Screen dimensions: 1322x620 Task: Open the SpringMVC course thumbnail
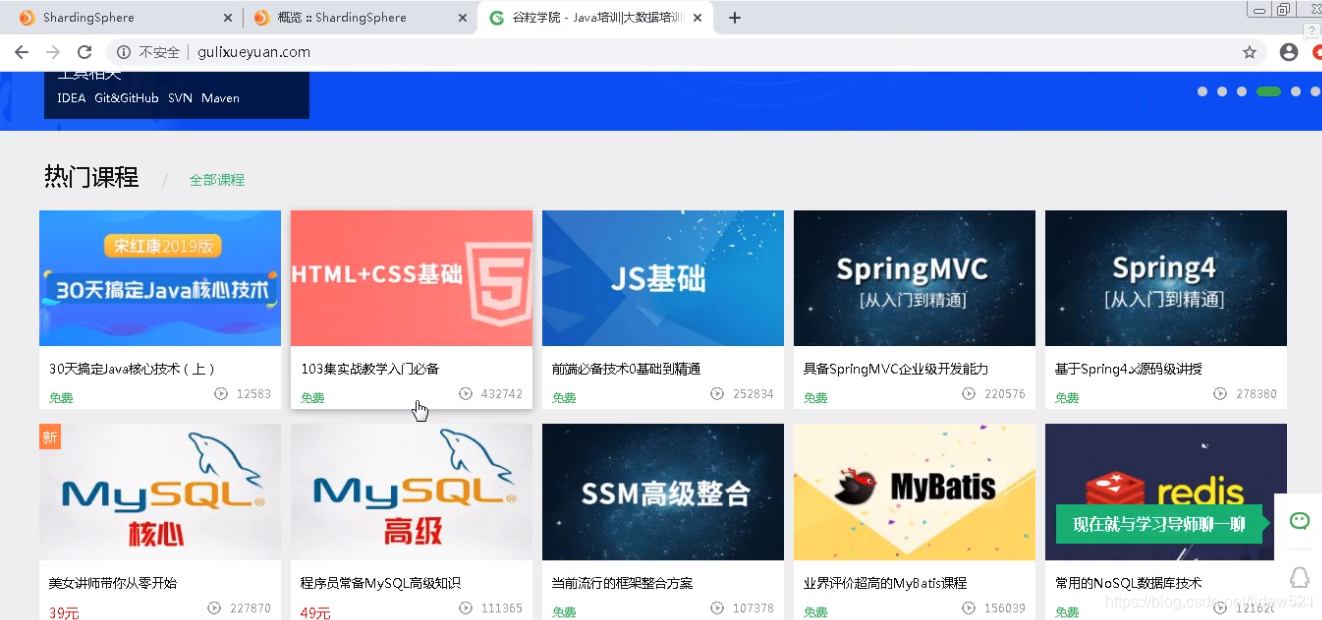click(x=915, y=278)
